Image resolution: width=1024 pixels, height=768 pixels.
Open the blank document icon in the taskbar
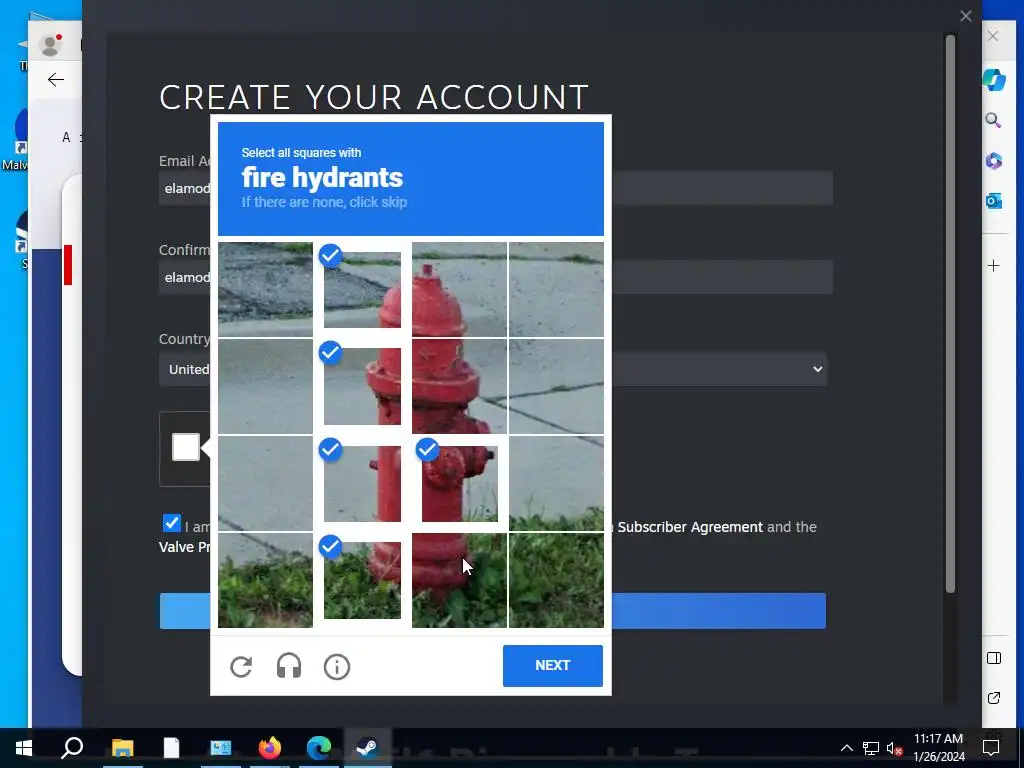point(171,748)
